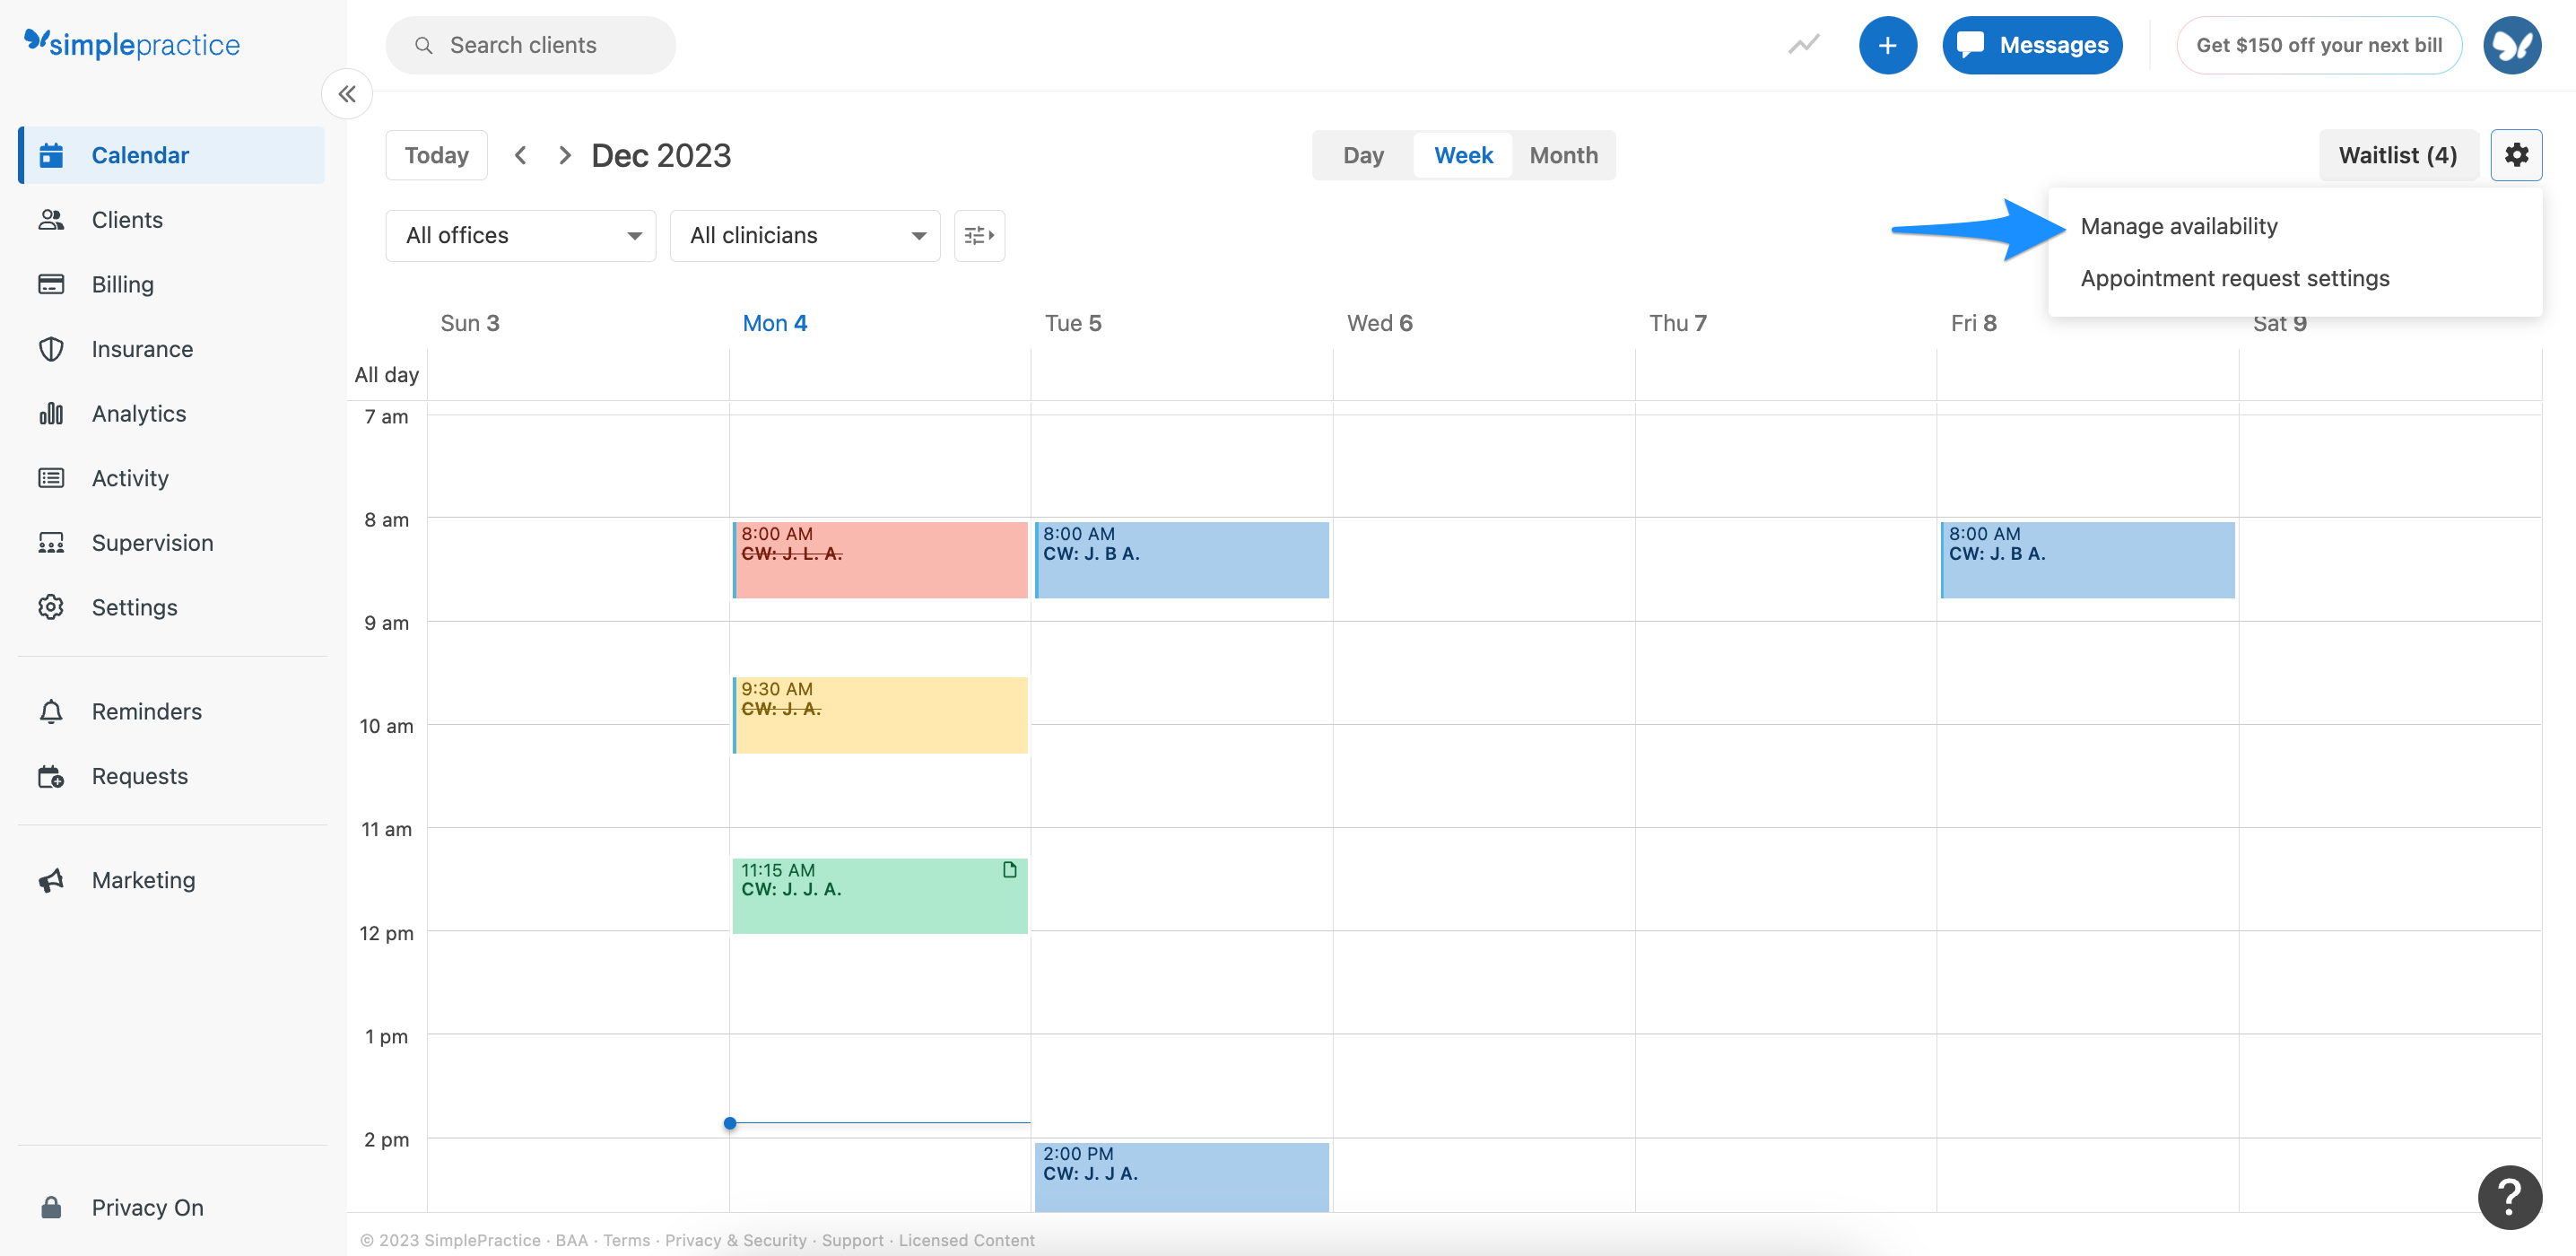
Task: Collapse the sidebar with the double chevron
Action: coord(347,93)
